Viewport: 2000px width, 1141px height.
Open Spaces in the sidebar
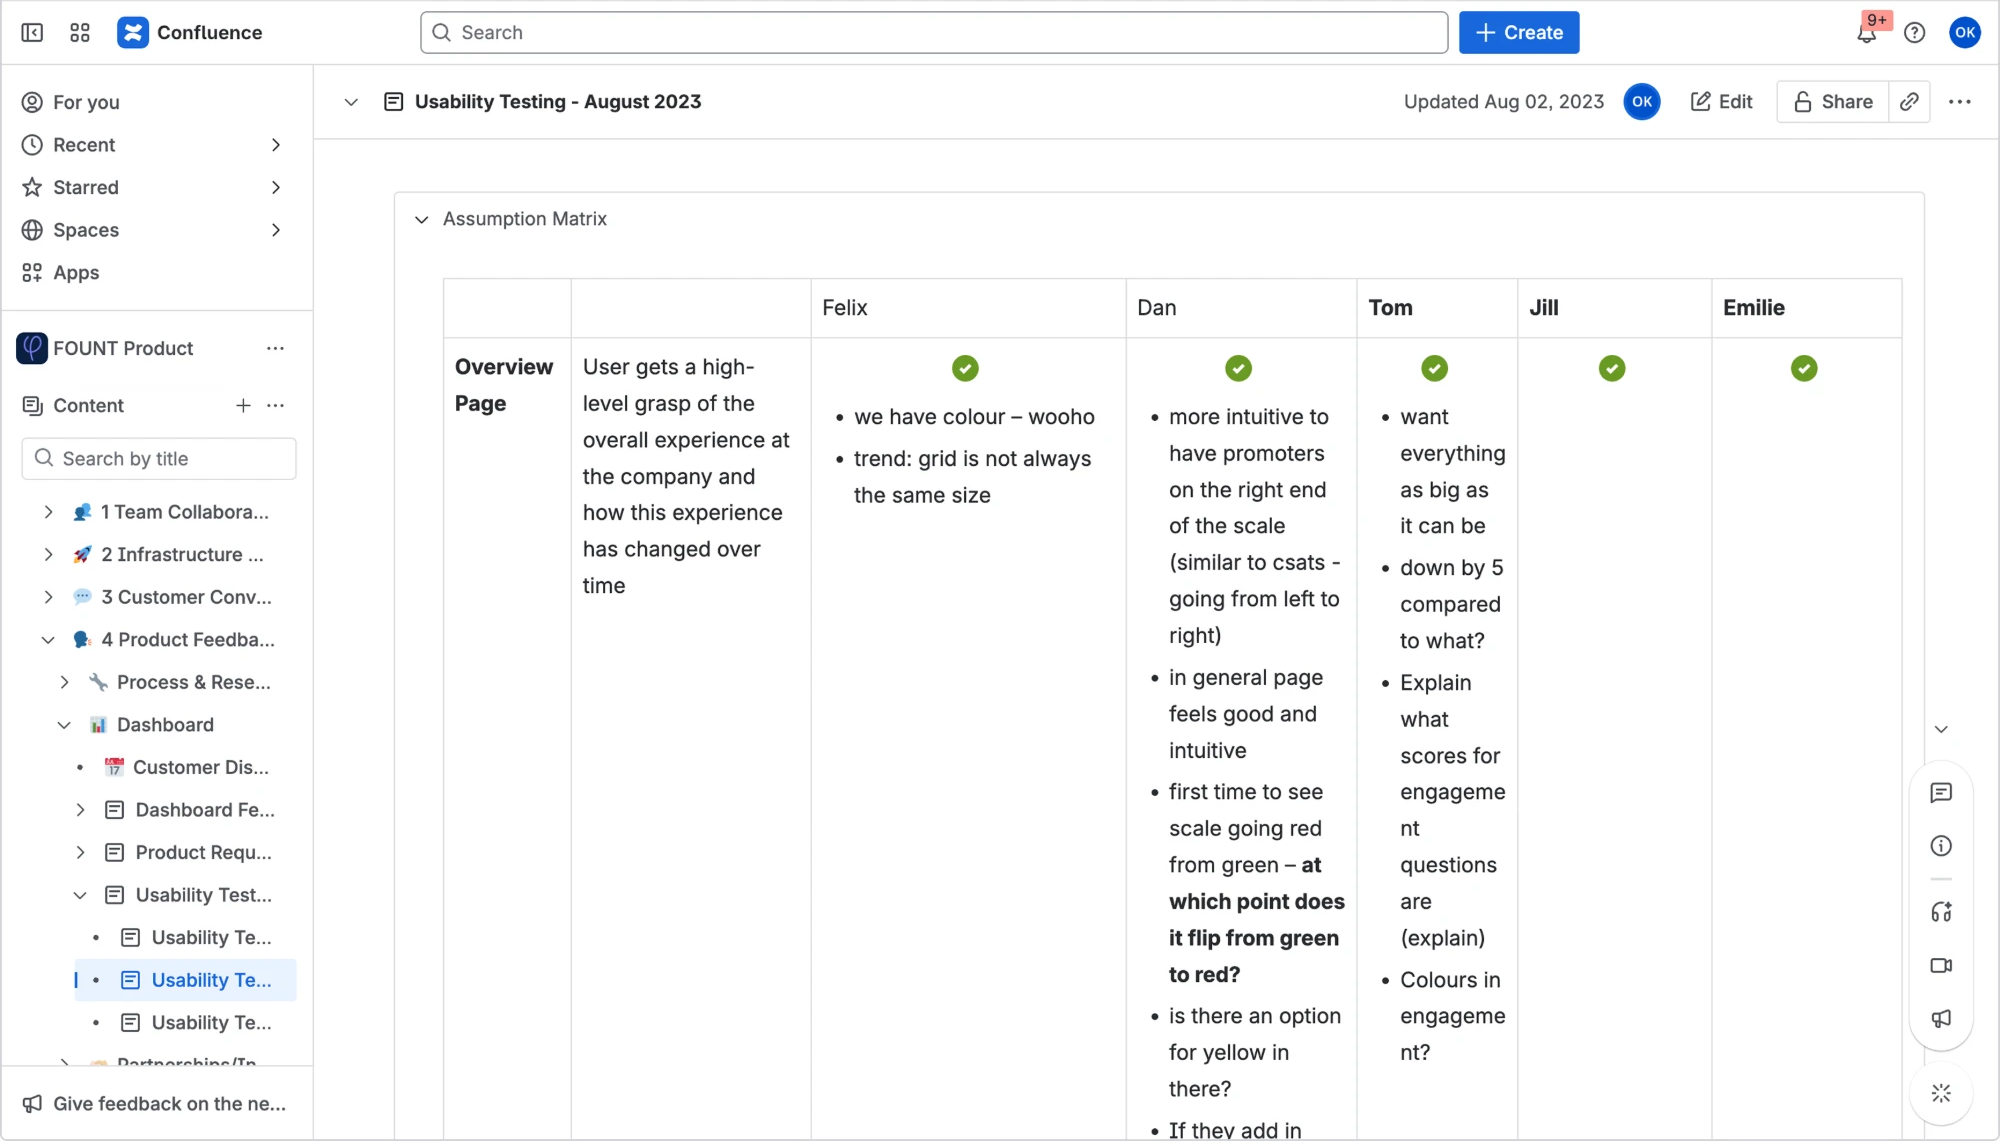pyautogui.click(x=86, y=230)
